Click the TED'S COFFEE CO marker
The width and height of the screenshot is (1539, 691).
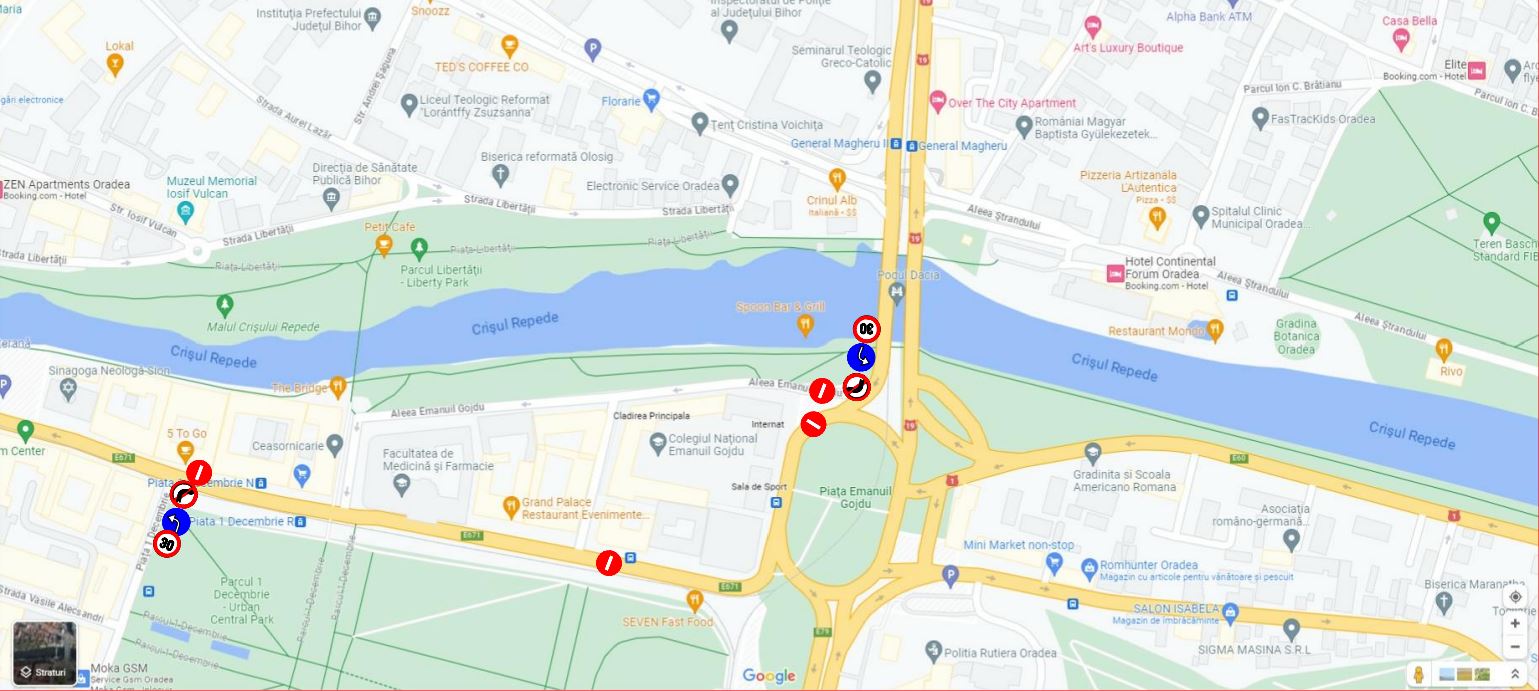coord(510,46)
